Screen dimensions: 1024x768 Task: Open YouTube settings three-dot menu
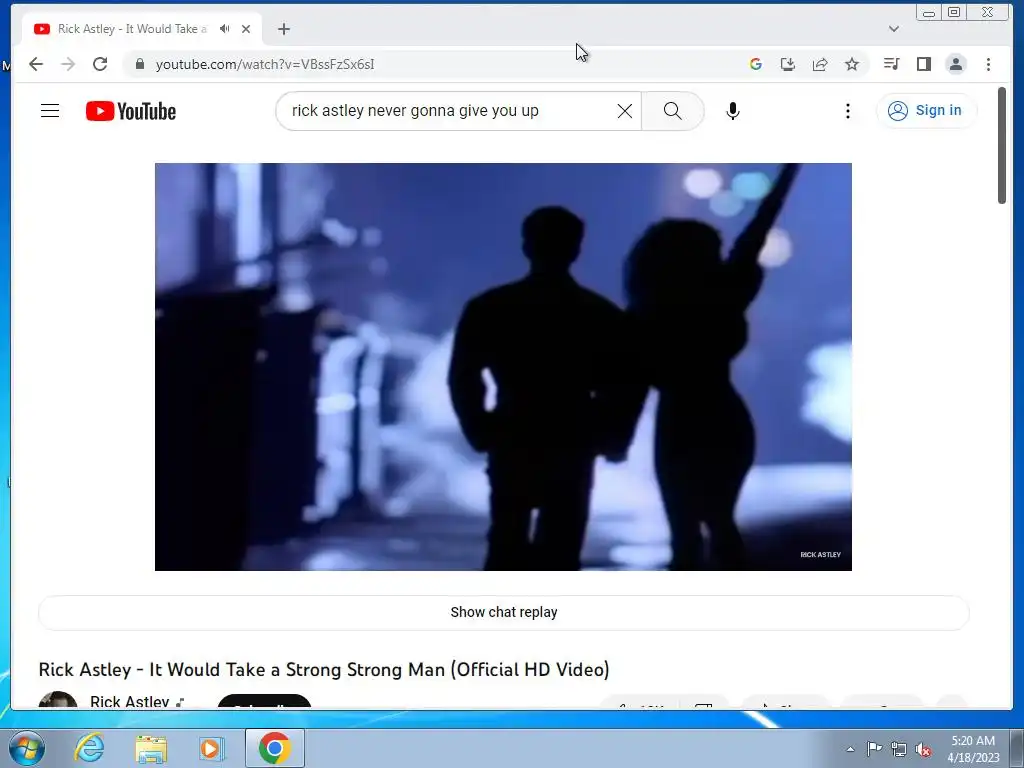pos(848,111)
